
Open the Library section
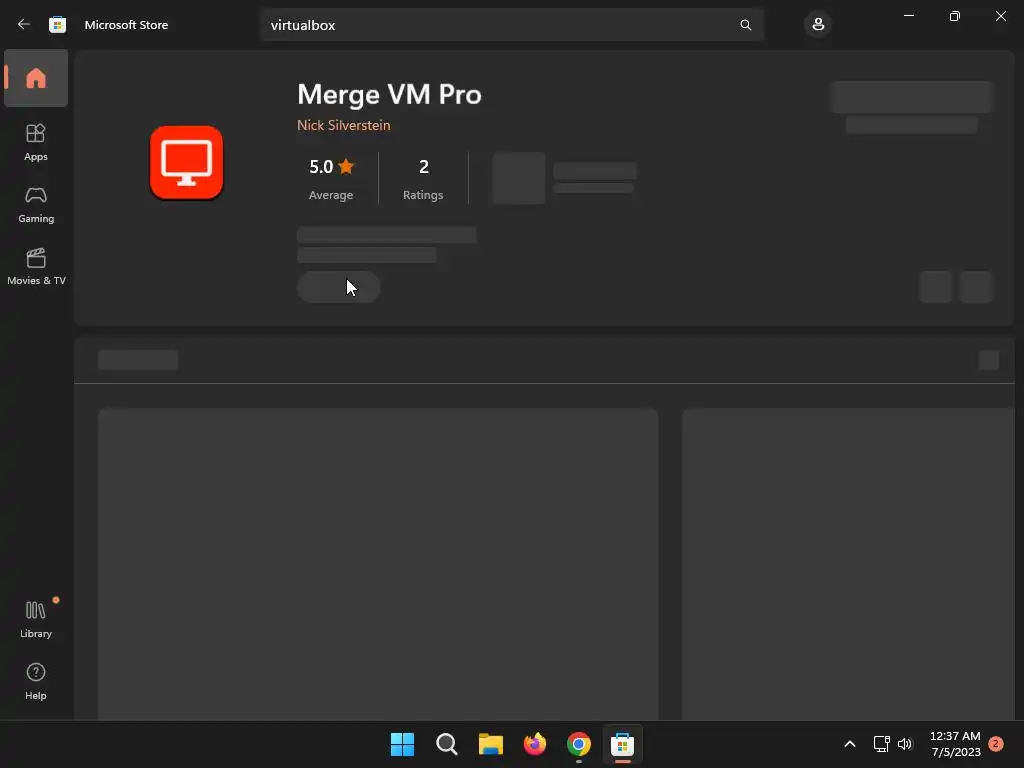coord(36,619)
